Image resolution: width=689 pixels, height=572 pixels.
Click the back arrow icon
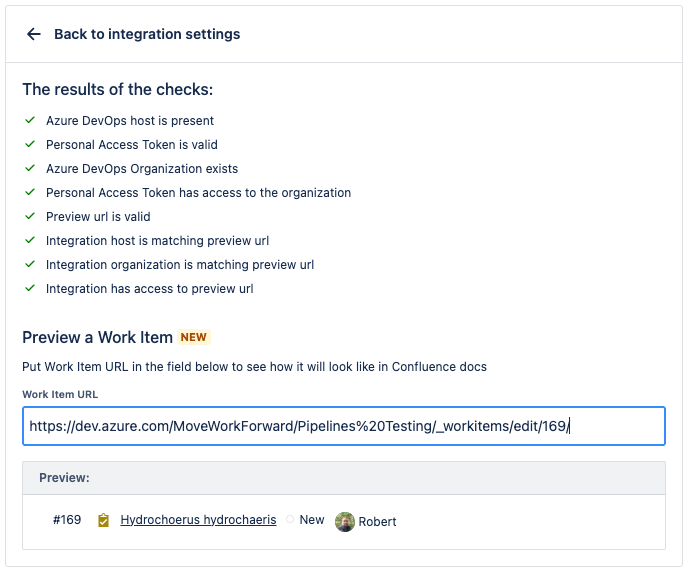pos(34,34)
